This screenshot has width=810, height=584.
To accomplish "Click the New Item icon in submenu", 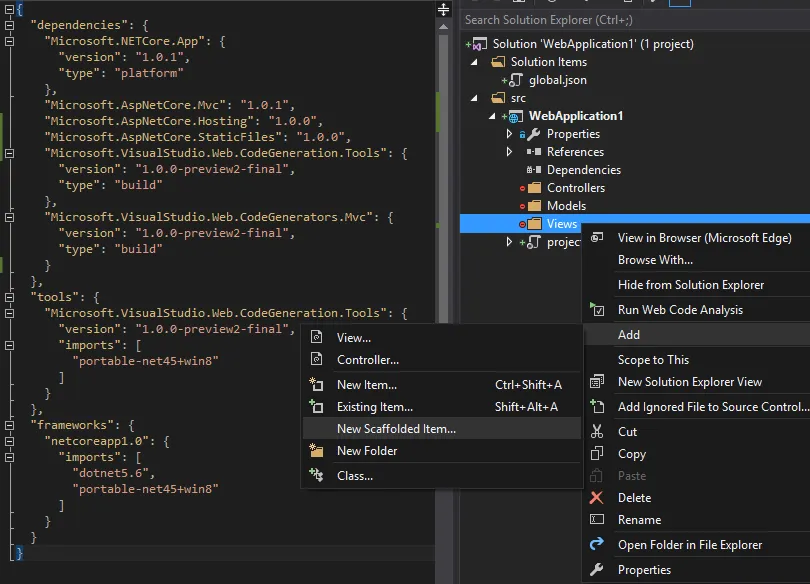I will [316, 384].
